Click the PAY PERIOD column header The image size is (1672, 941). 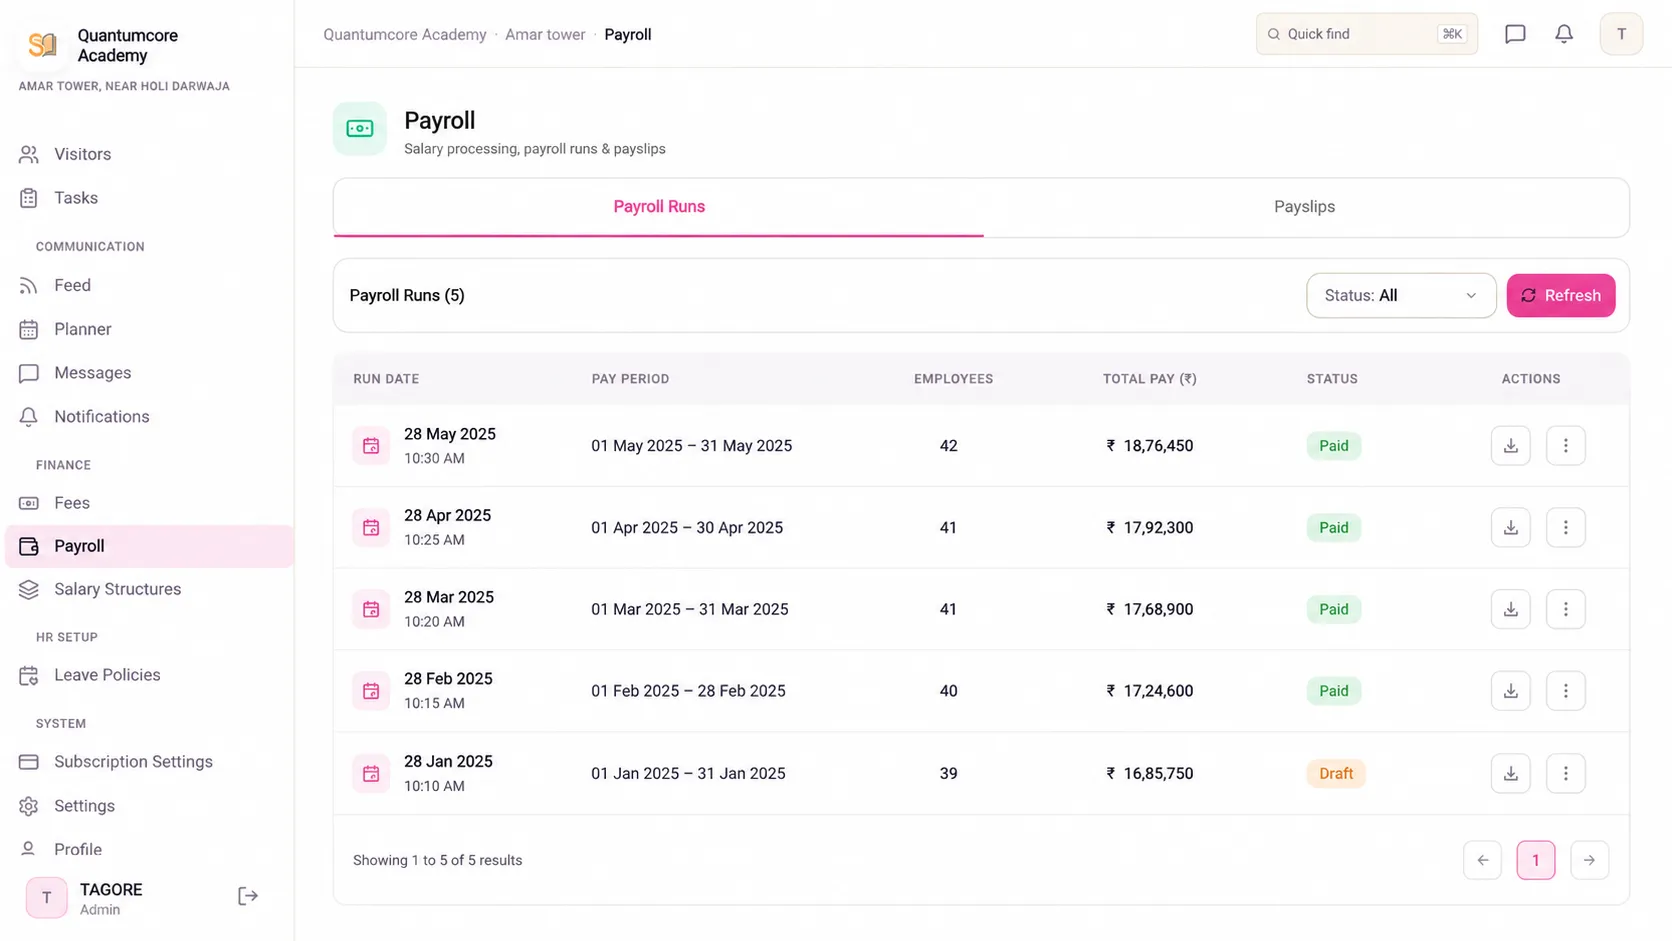point(630,379)
